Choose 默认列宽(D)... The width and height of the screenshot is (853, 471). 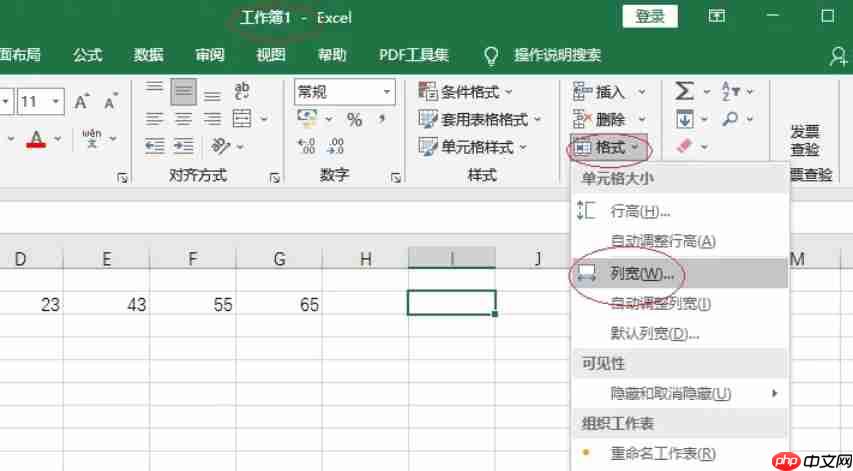[679, 333]
